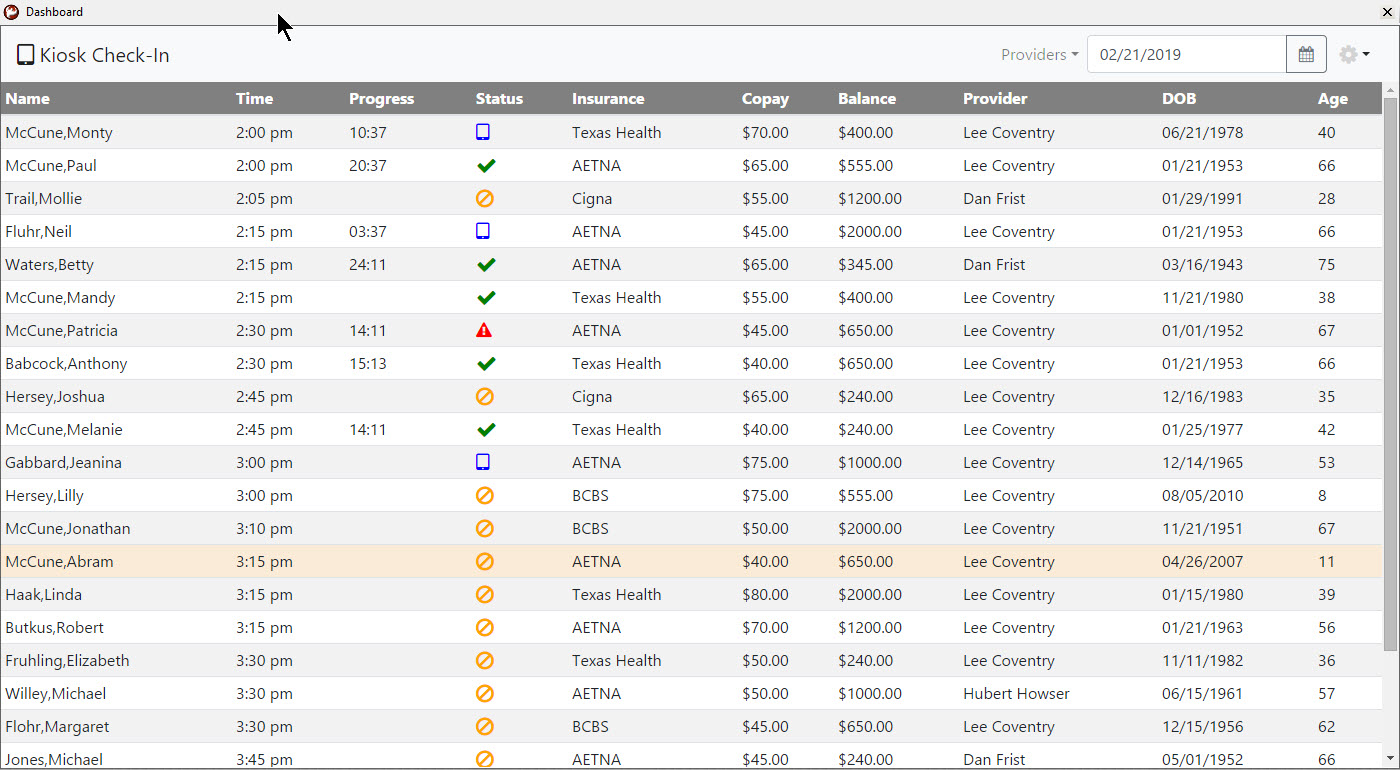Select patient name Trail,Mollie
This screenshot has width=1400, height=770.
coord(44,198)
